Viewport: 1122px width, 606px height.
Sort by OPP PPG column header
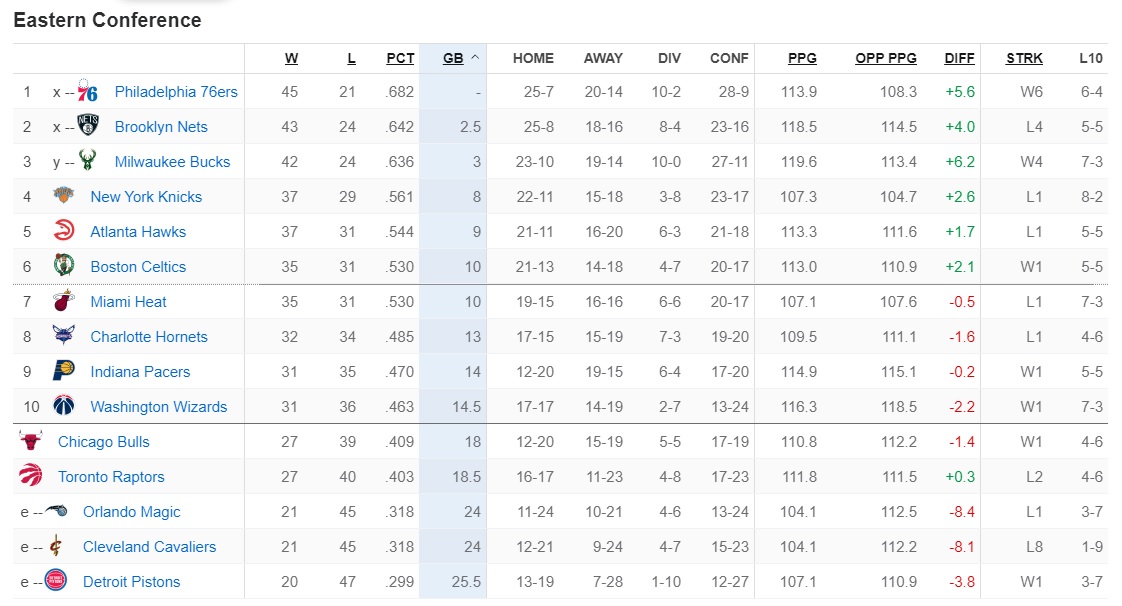tap(886, 58)
